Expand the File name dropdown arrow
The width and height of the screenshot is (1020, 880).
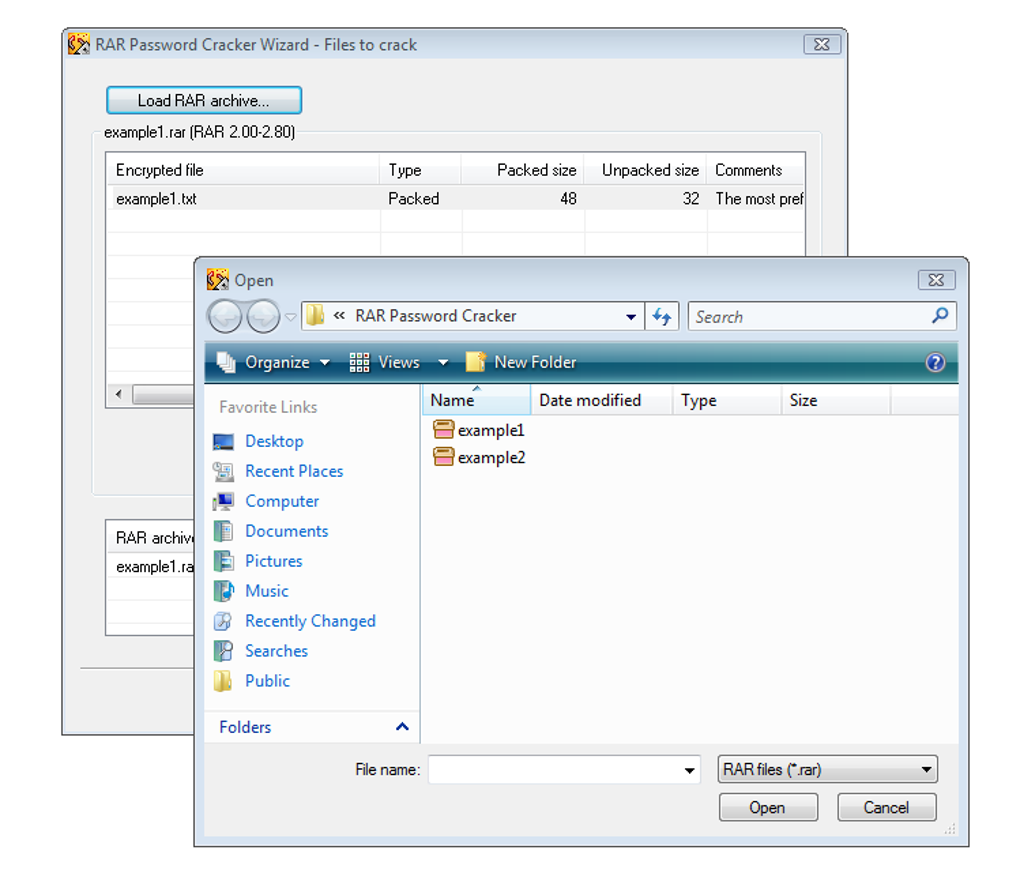690,771
